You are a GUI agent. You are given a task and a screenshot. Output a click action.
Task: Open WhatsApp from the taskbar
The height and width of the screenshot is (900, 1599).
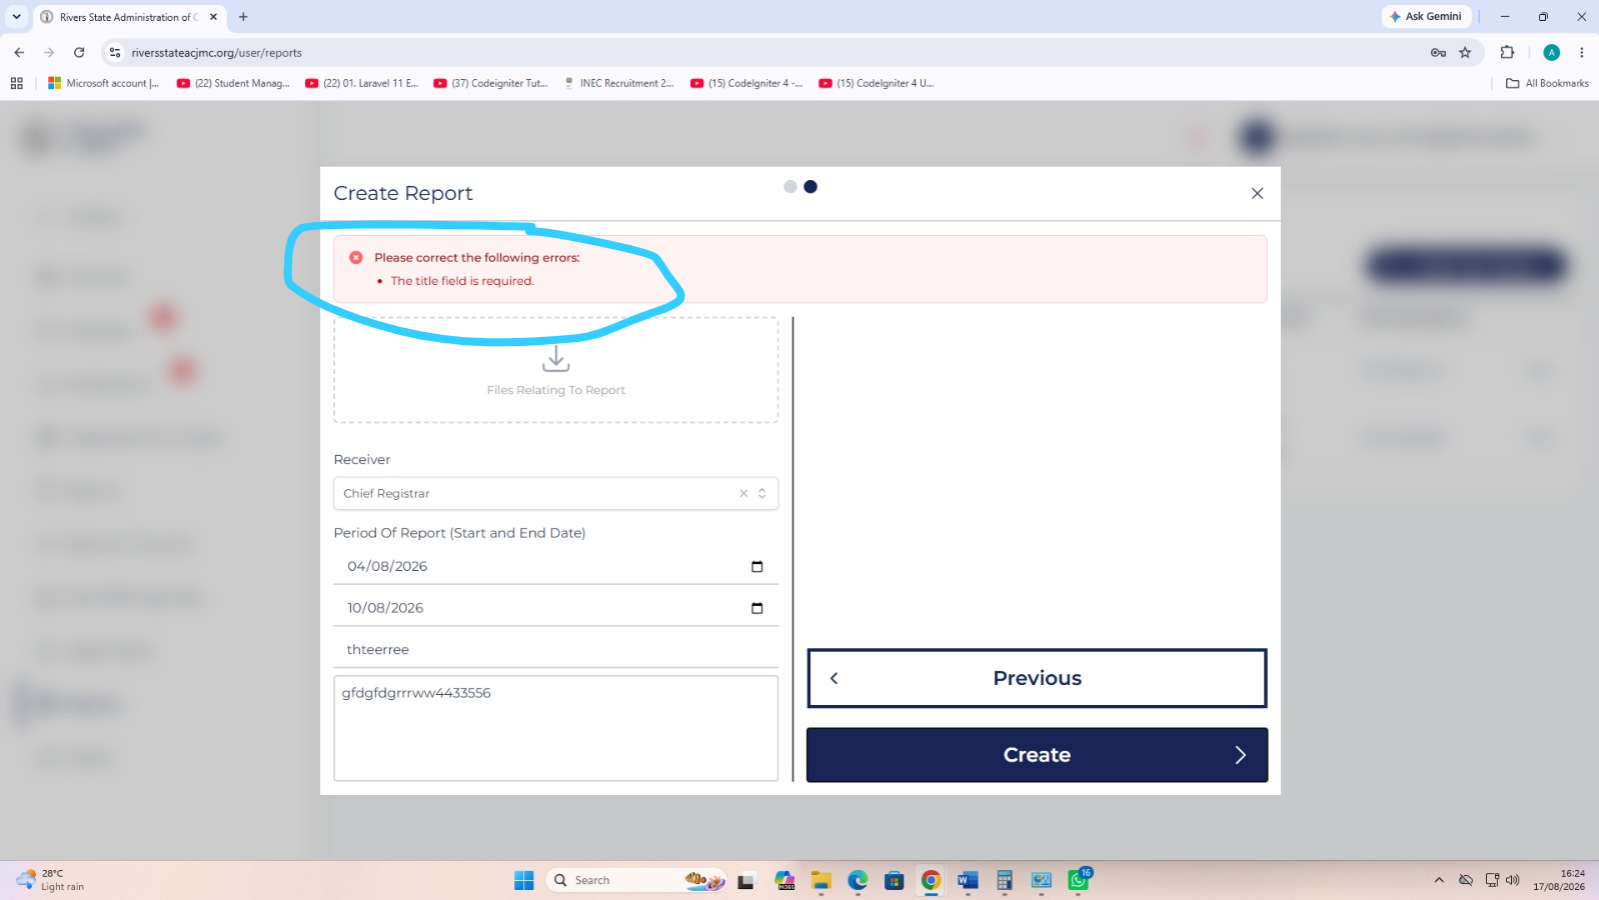point(1078,880)
